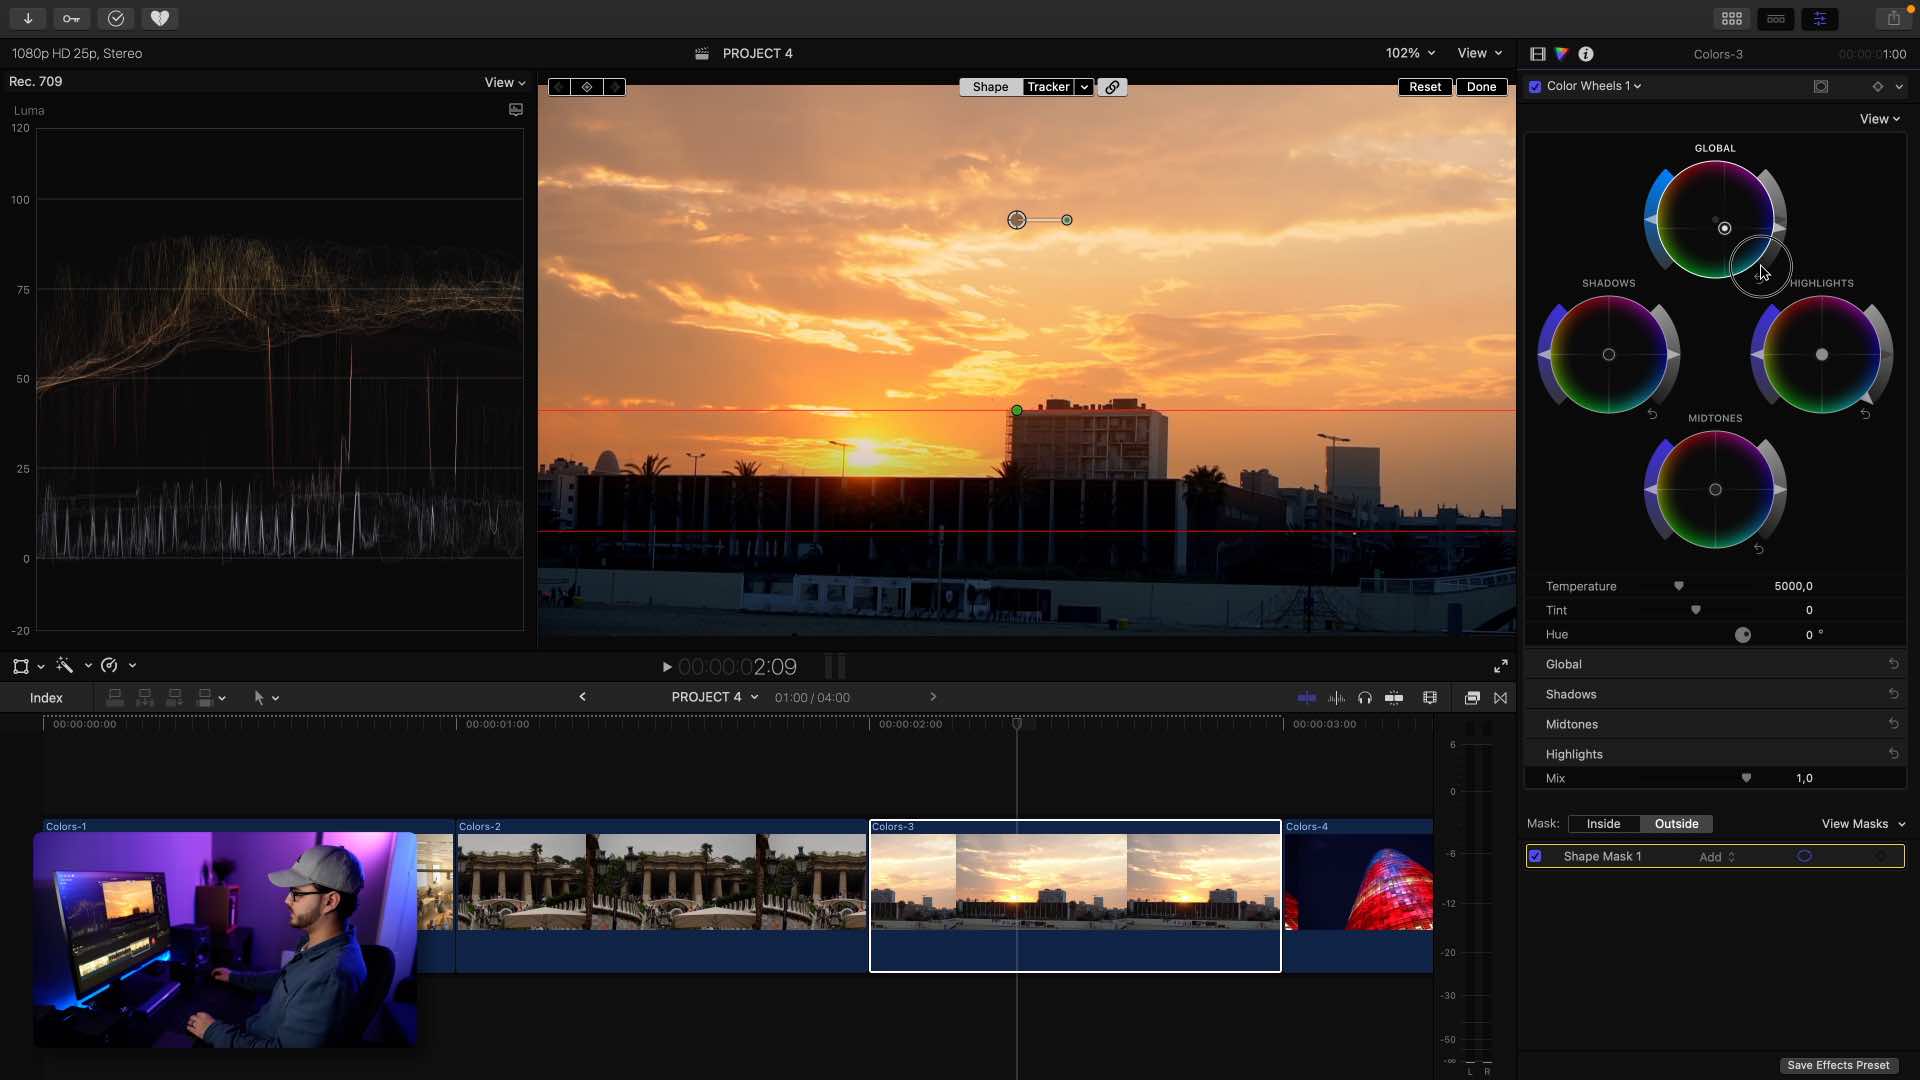Screen dimensions: 1920x1080
Task: Disable the Color Wheels 1 checkbox
Action: point(1535,87)
